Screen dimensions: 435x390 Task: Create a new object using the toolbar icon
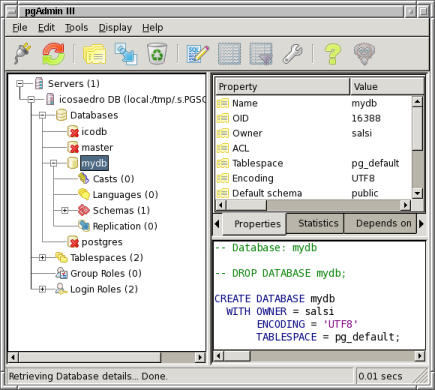(x=126, y=54)
